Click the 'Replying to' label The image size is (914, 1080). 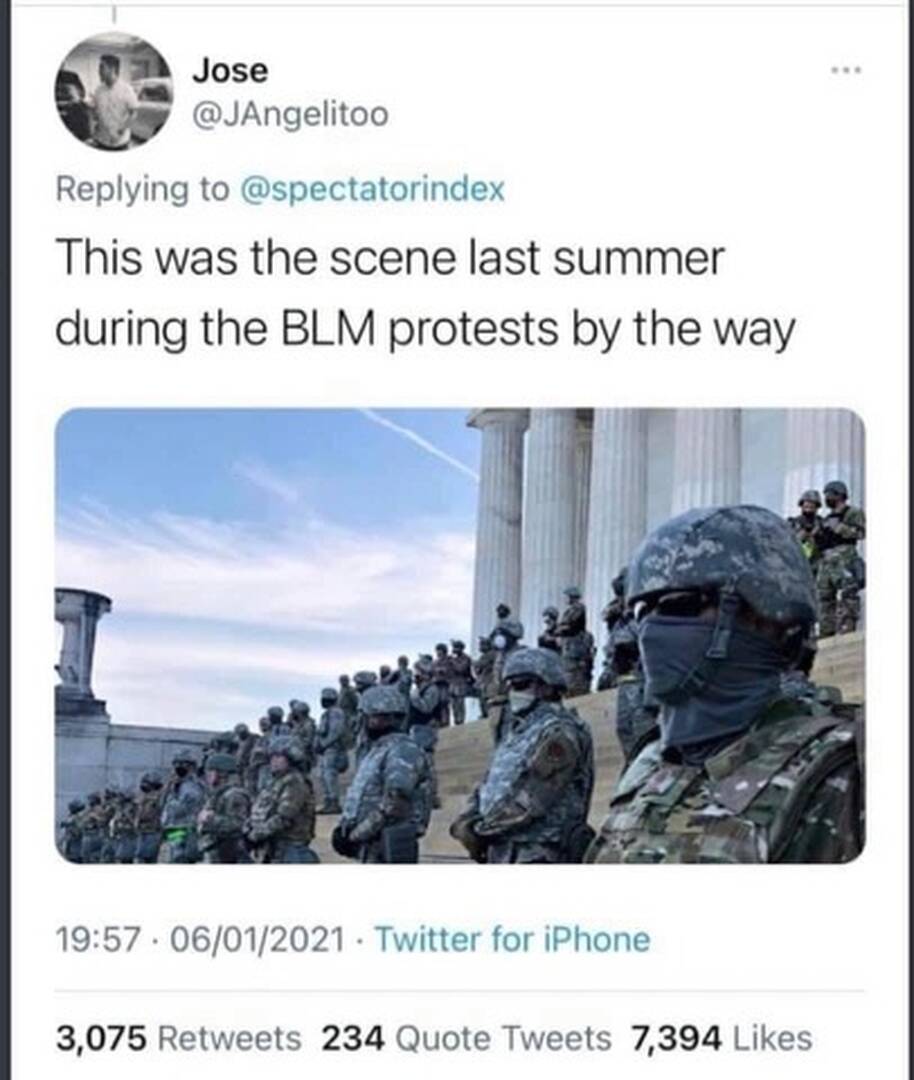[143, 188]
